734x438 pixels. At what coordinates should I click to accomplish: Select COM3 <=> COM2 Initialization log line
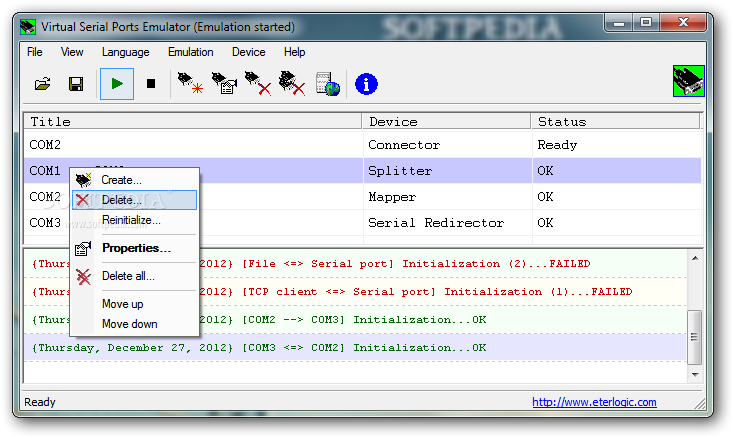pyautogui.click(x=356, y=348)
